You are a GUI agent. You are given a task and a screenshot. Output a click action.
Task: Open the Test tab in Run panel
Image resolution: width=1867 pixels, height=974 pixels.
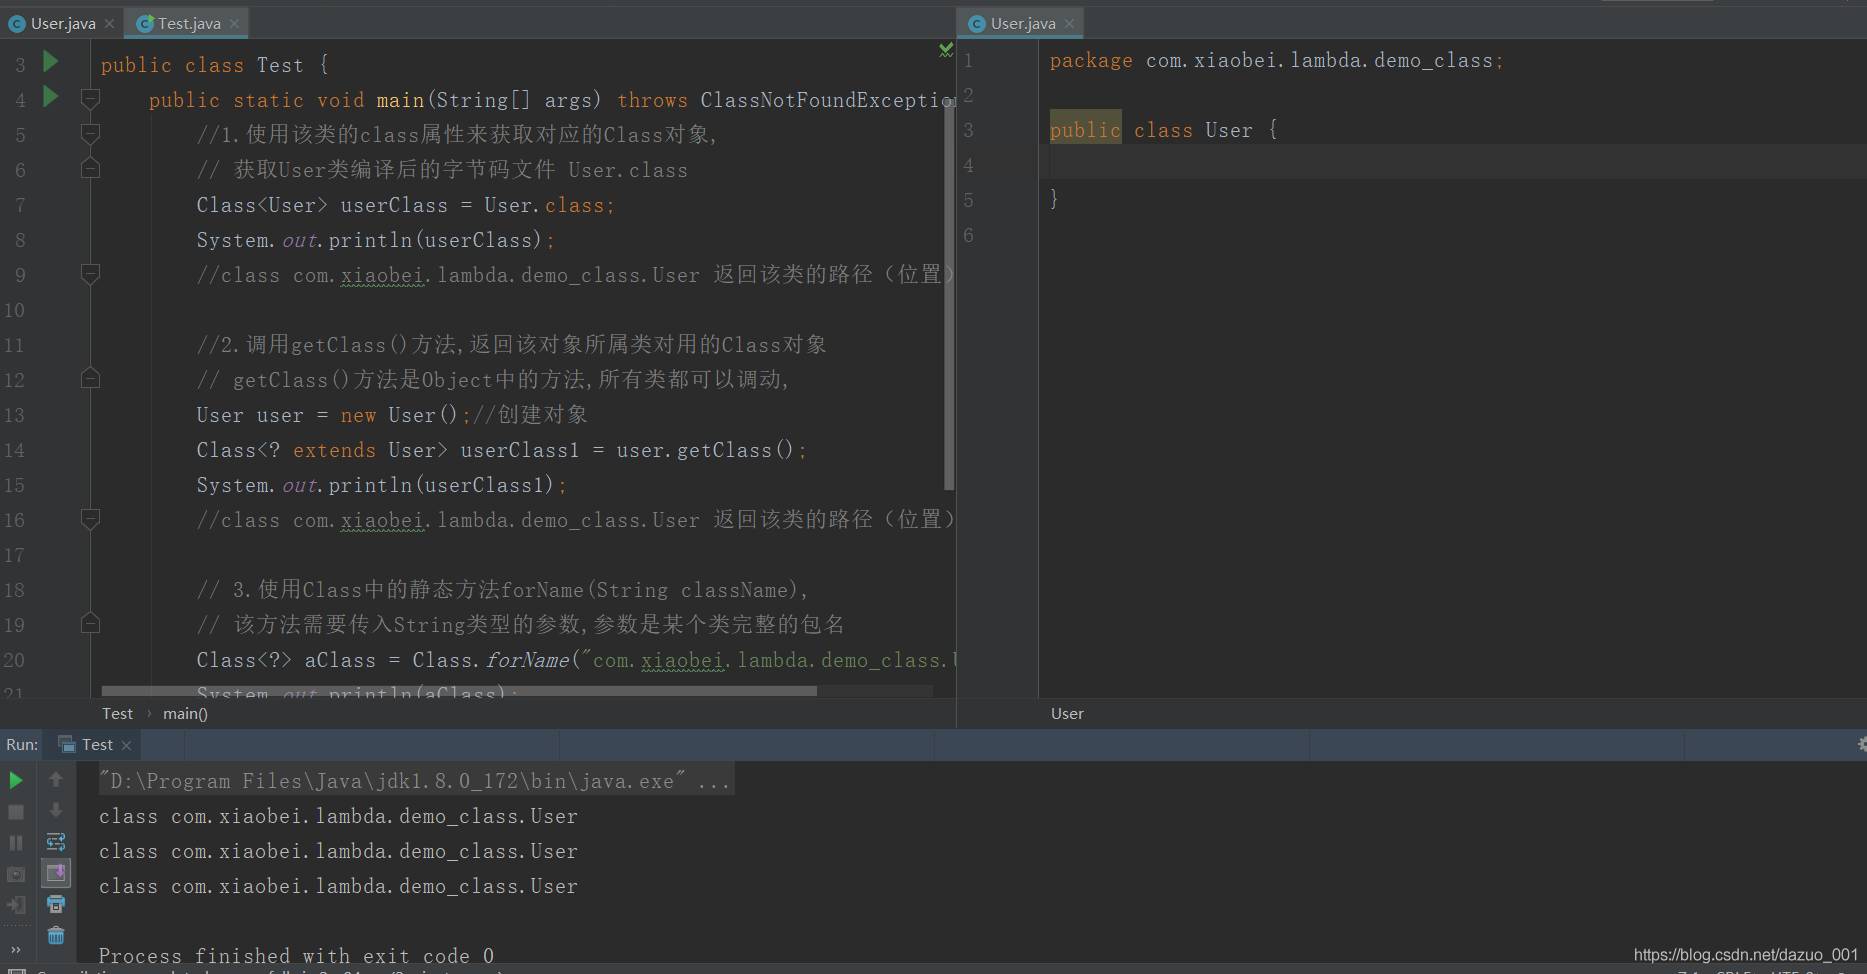point(96,744)
